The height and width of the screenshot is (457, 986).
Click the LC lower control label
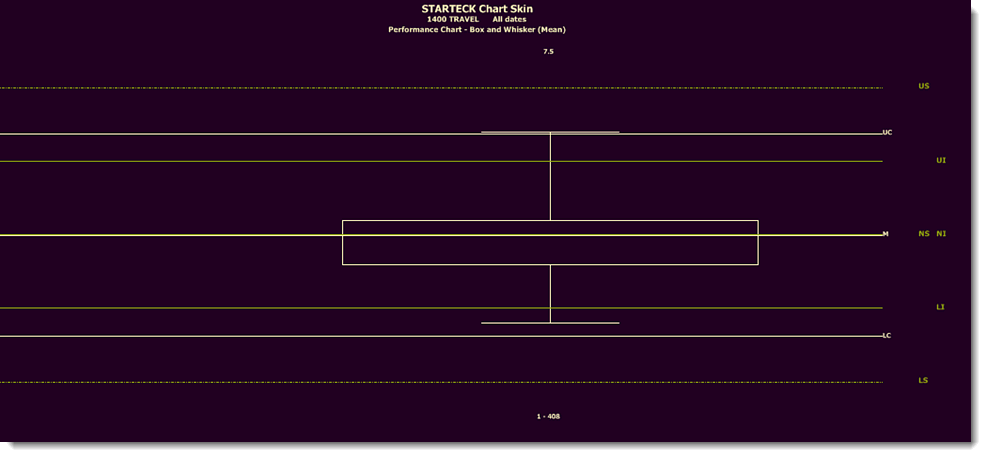887,335
